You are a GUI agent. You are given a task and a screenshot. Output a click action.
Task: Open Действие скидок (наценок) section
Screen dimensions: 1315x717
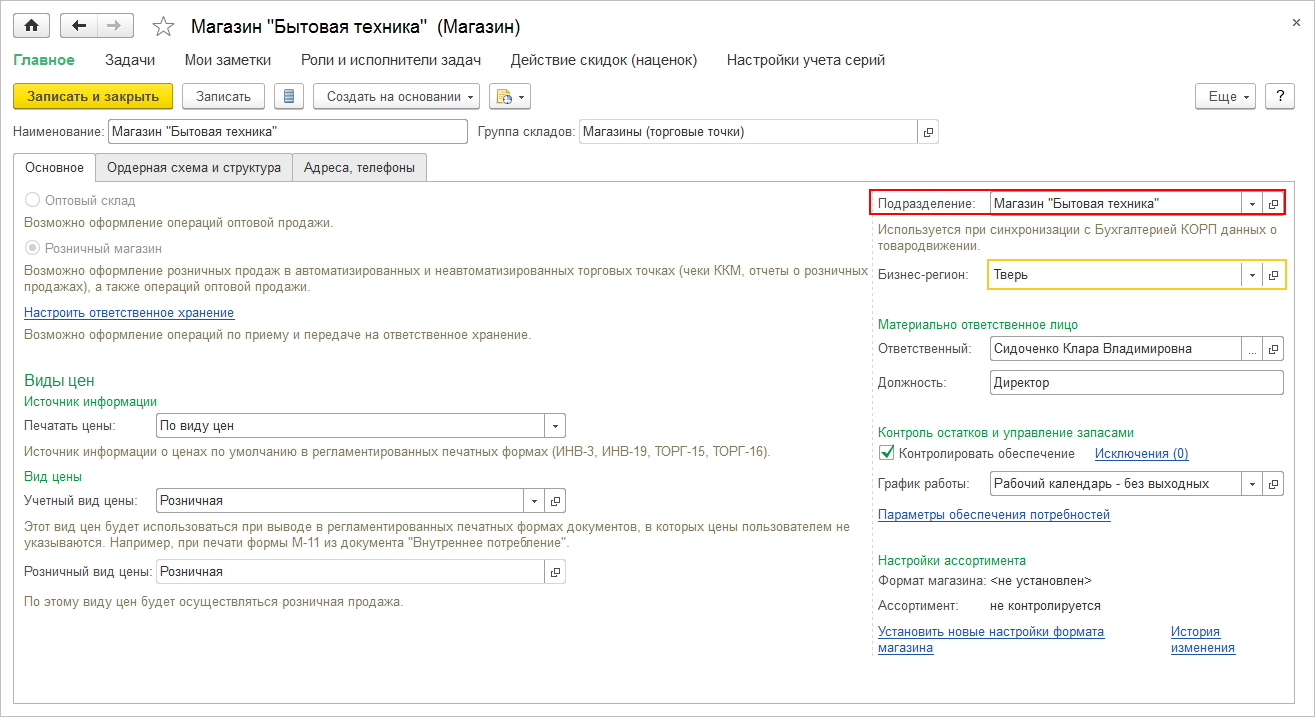[x=604, y=60]
